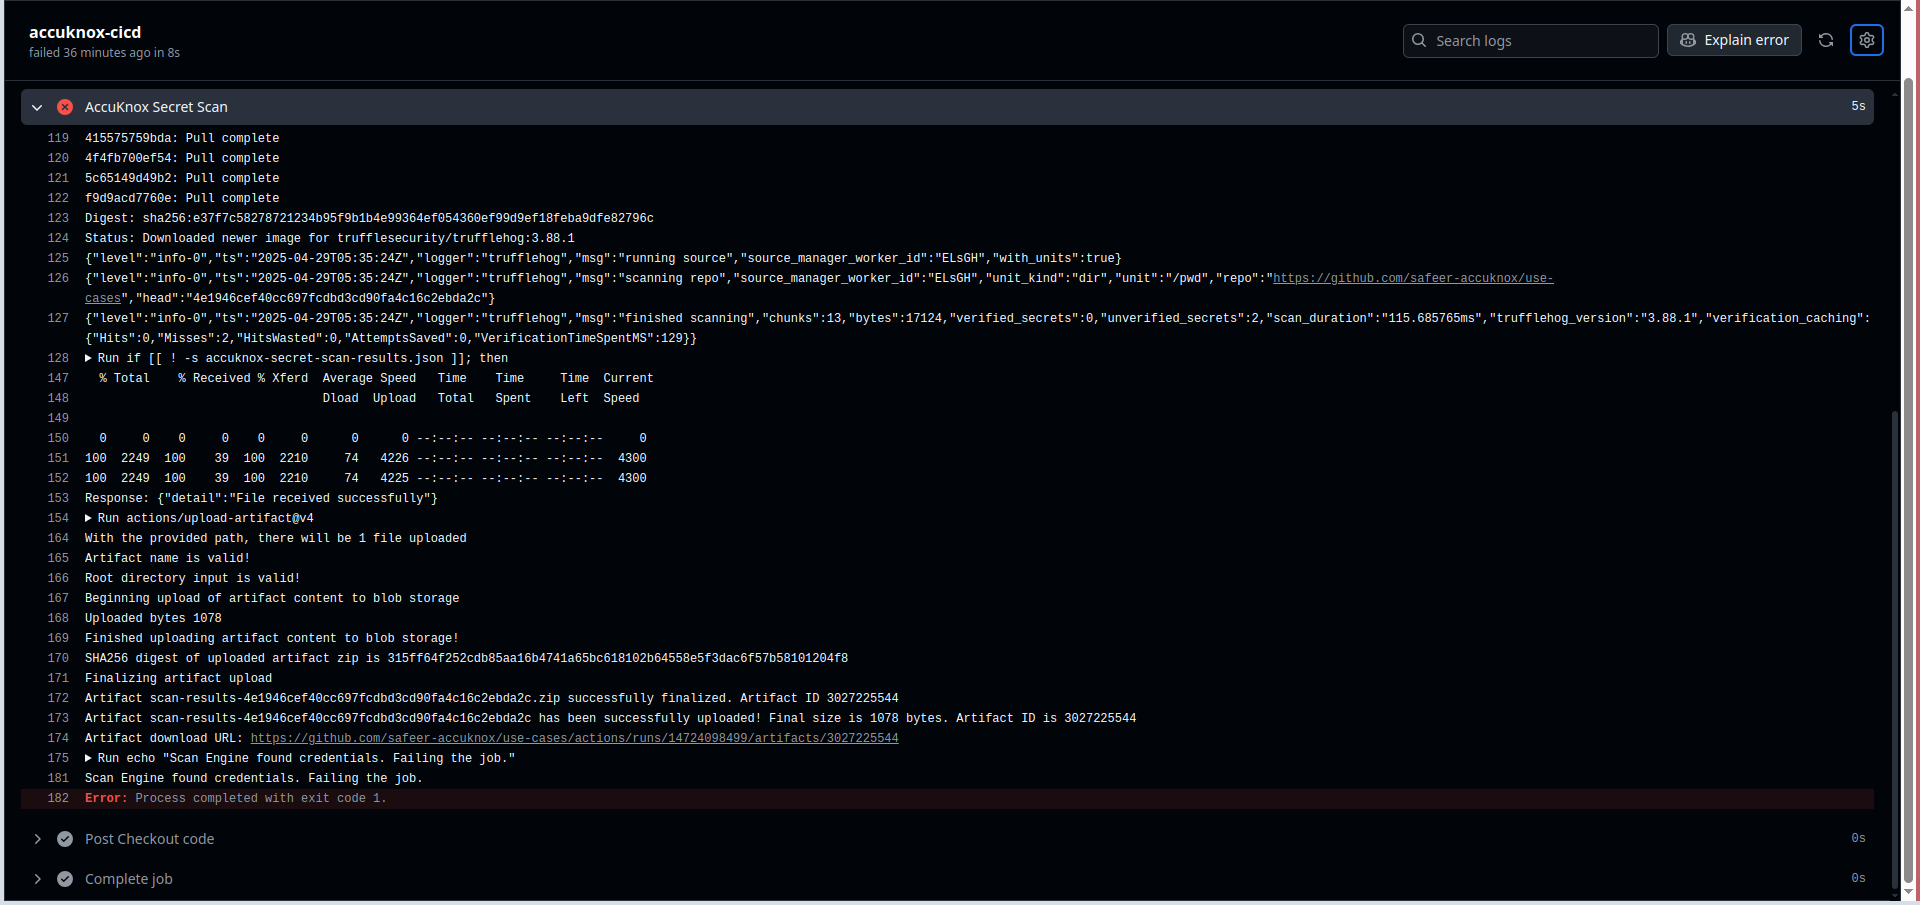The width and height of the screenshot is (1920, 905).
Task: Click the 'Digest: sha256' log line
Action: click(x=369, y=218)
